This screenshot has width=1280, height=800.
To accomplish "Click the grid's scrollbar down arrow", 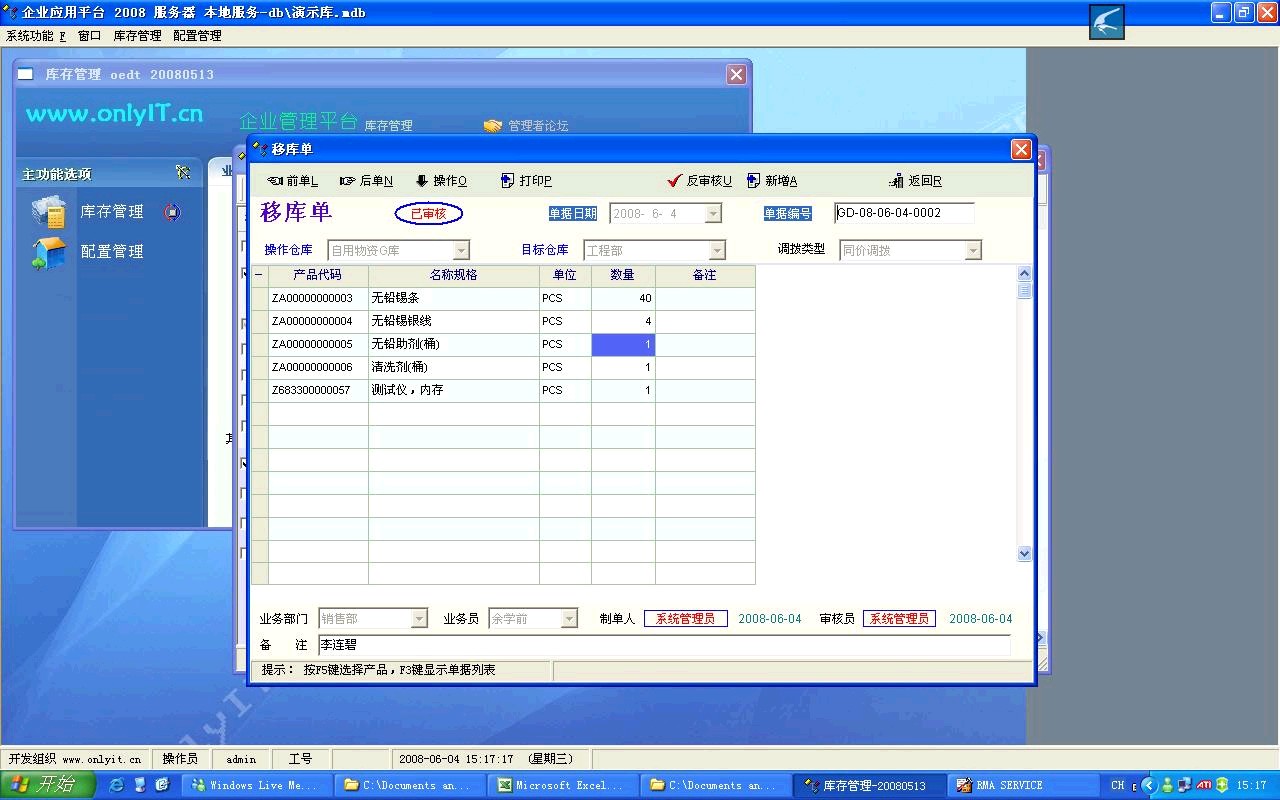I will pyautogui.click(x=1024, y=553).
